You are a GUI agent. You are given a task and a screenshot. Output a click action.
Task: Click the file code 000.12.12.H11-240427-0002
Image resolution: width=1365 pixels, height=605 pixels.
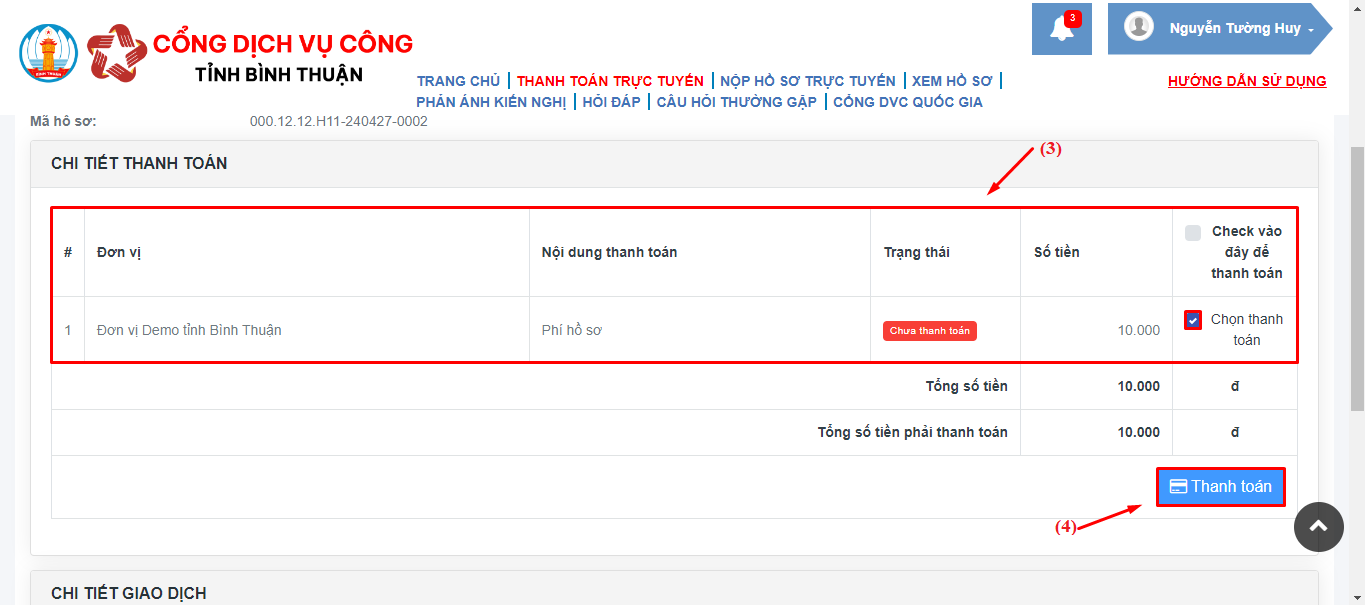tap(339, 121)
